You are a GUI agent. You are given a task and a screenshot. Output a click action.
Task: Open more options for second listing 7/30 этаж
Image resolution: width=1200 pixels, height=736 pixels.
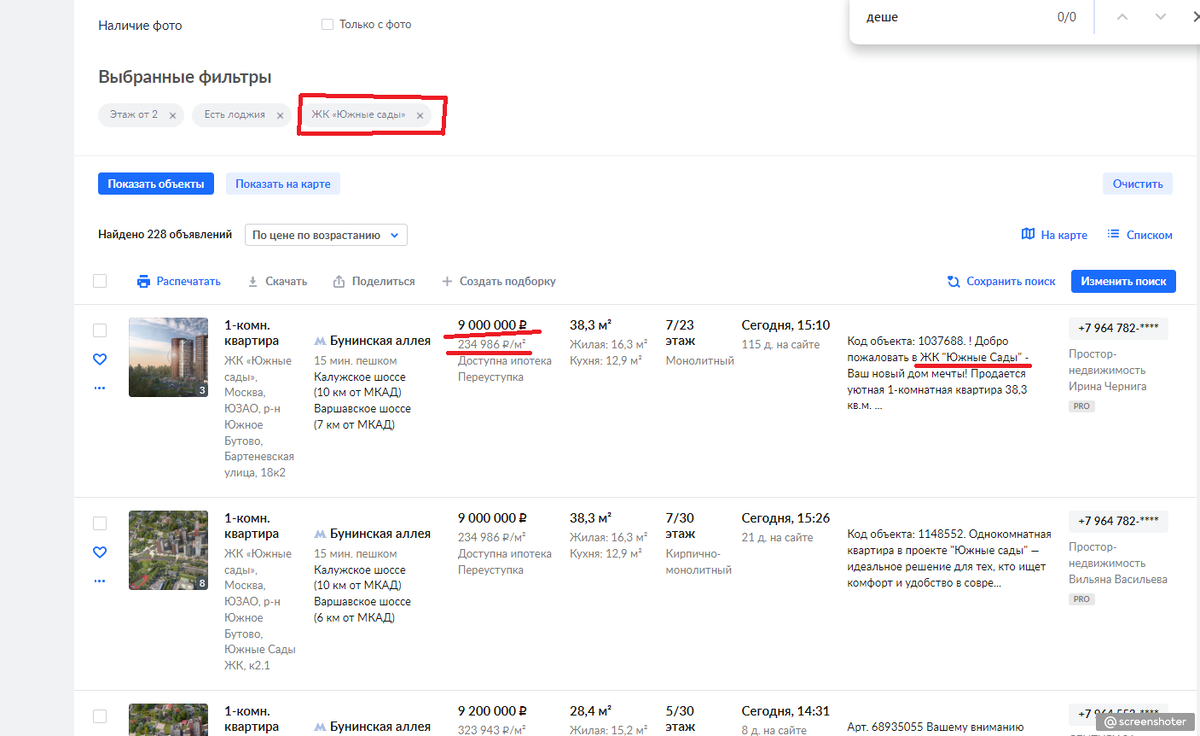pos(100,581)
